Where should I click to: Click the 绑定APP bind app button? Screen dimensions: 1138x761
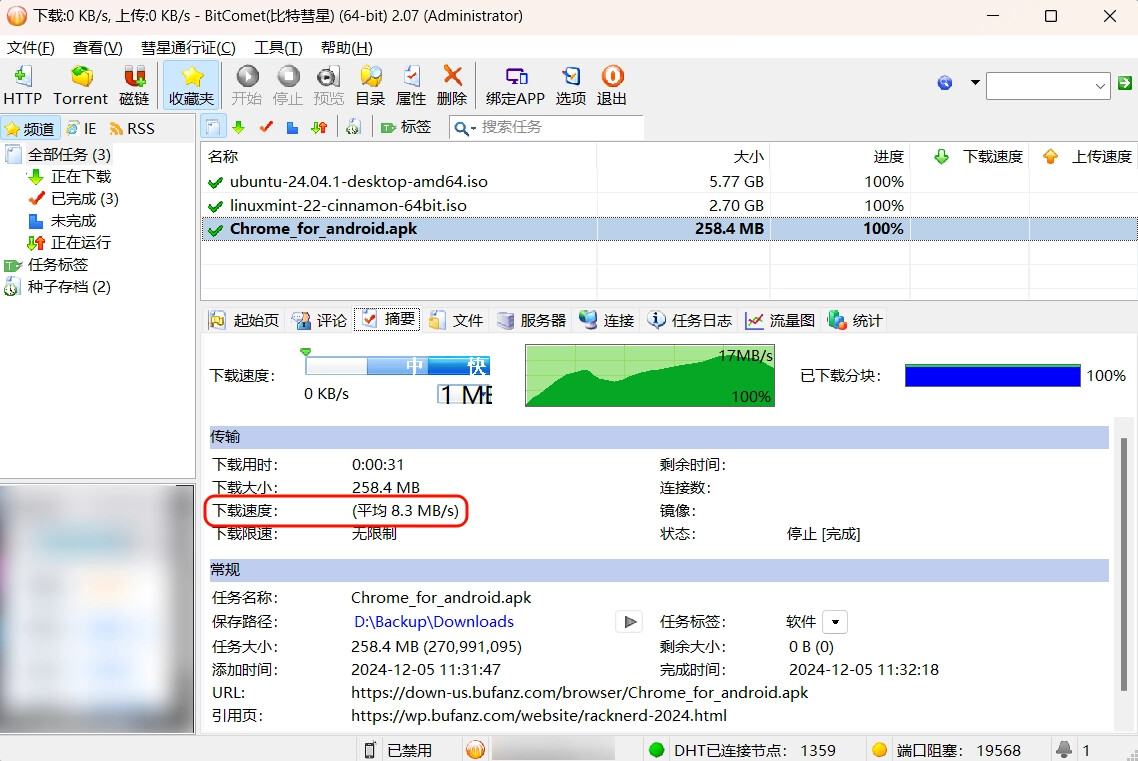click(515, 86)
